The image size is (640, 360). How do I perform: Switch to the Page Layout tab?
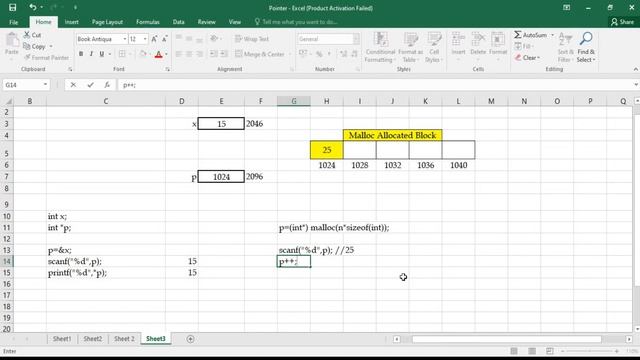[x=107, y=22]
